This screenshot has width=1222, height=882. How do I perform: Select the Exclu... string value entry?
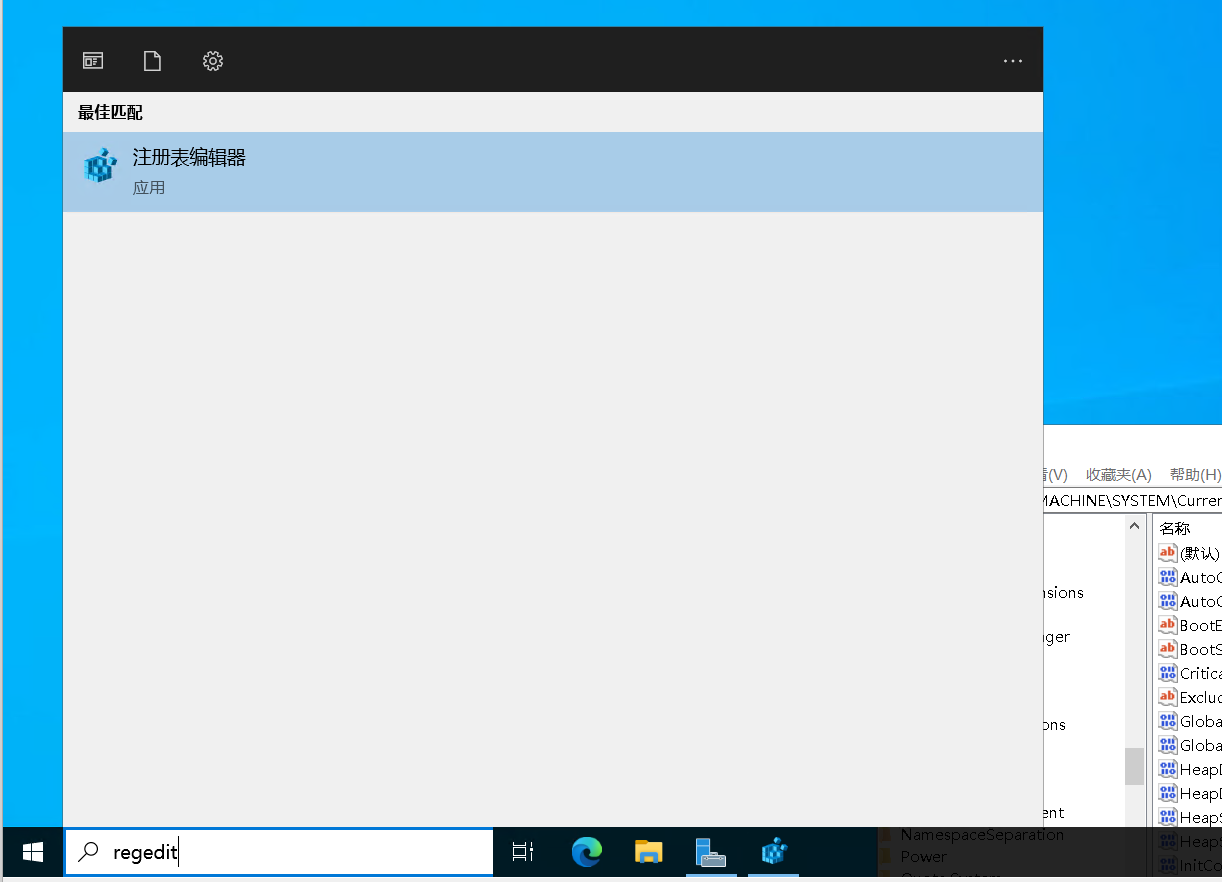[1198, 697]
